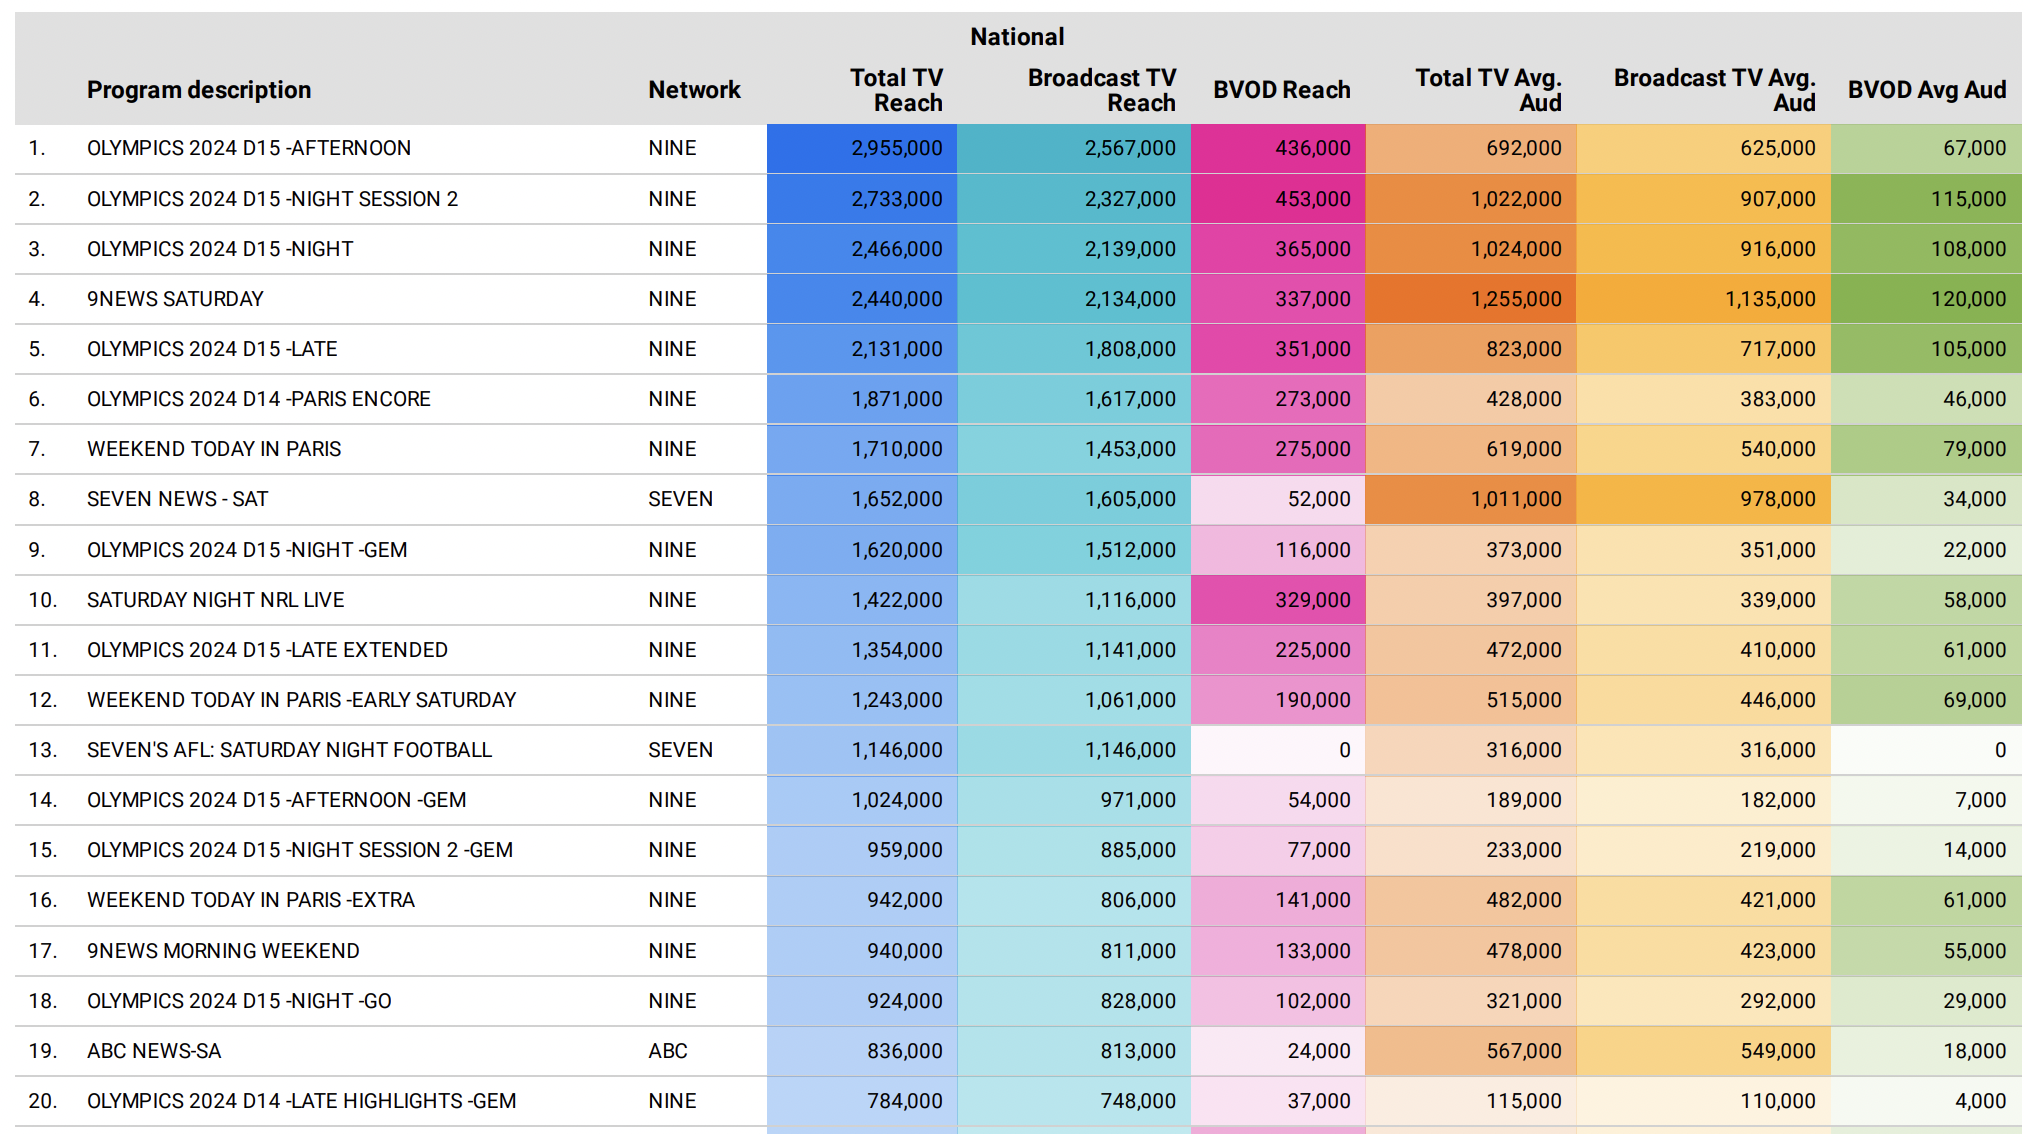
Task: Click the Total TV Avg. Aud header
Action: pyautogui.click(x=1488, y=90)
